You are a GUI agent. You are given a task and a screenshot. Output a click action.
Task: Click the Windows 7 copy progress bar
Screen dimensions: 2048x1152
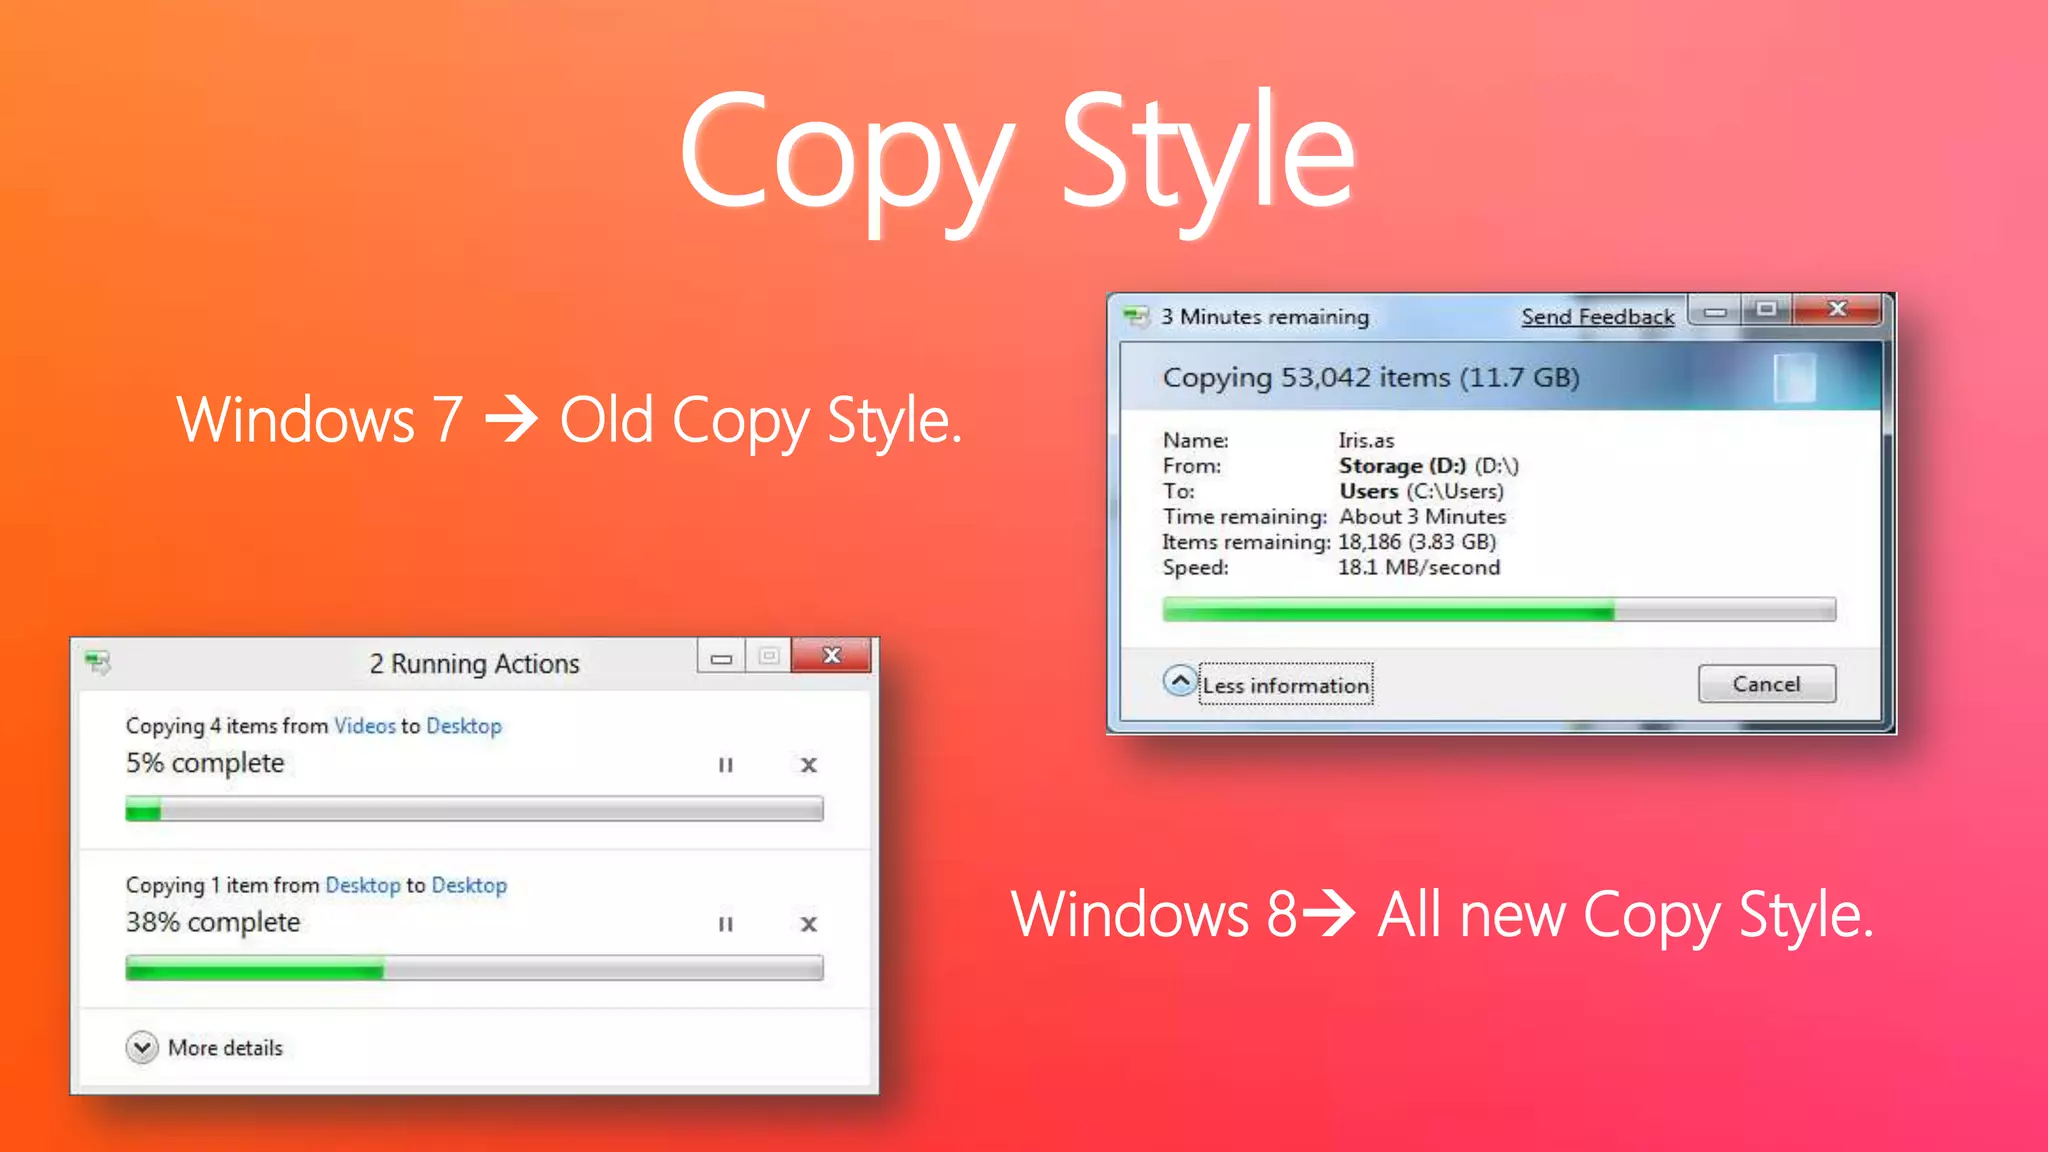pos(1499,610)
